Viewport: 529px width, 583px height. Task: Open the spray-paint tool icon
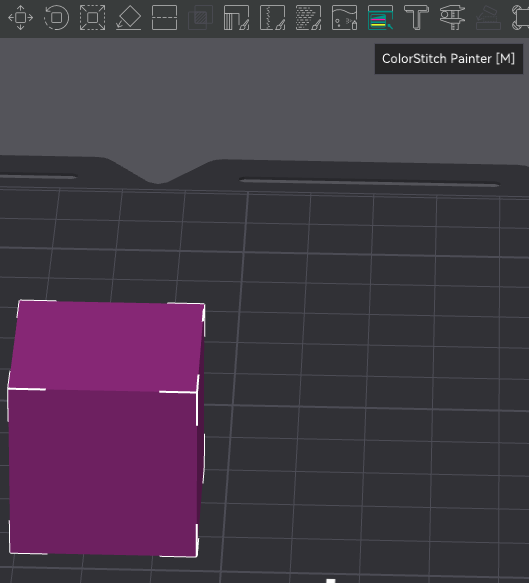coord(344,17)
